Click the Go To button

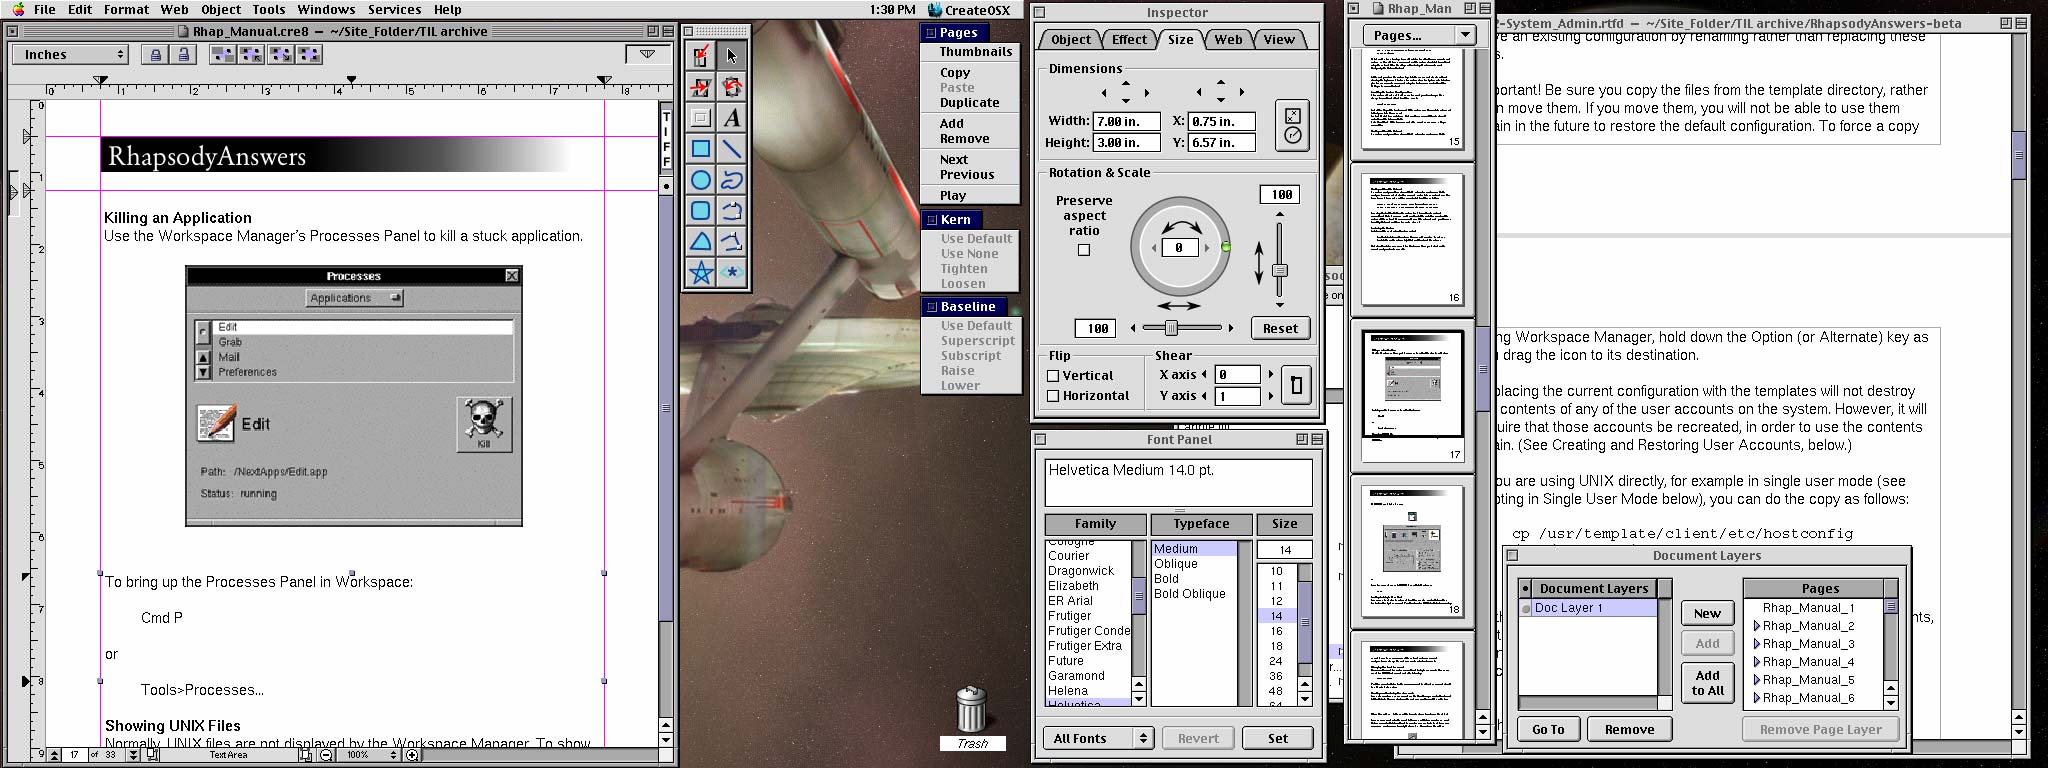(1548, 729)
